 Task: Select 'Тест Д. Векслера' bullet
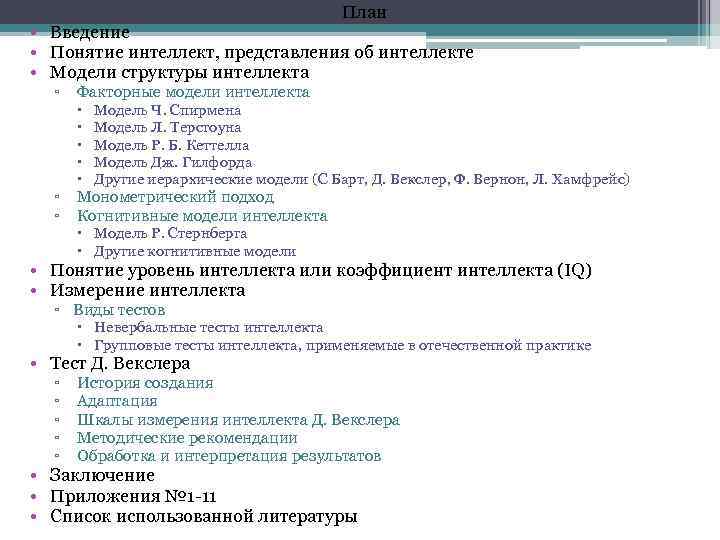(x=120, y=363)
